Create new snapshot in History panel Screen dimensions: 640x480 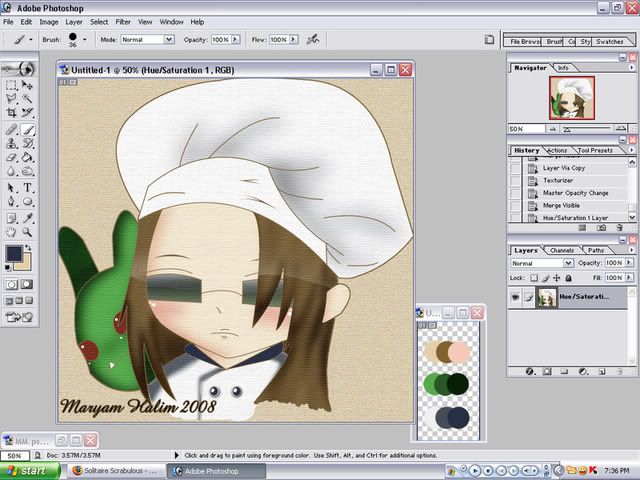[x=601, y=228]
